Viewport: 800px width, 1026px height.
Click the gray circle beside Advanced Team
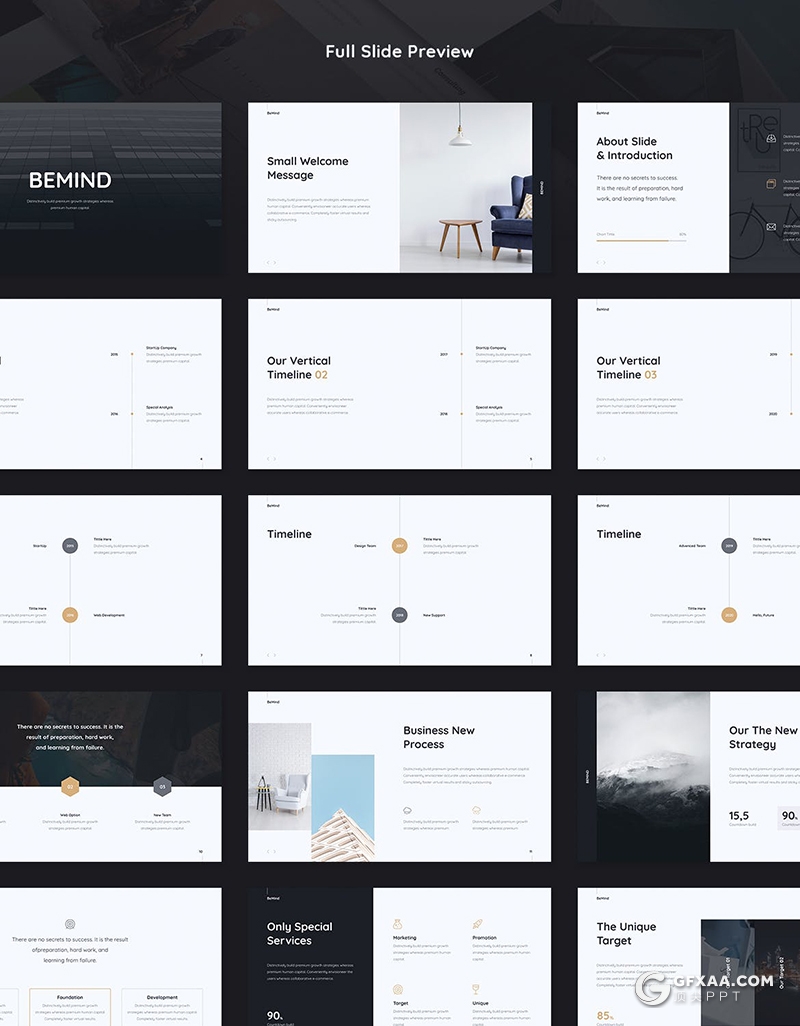[x=729, y=546]
